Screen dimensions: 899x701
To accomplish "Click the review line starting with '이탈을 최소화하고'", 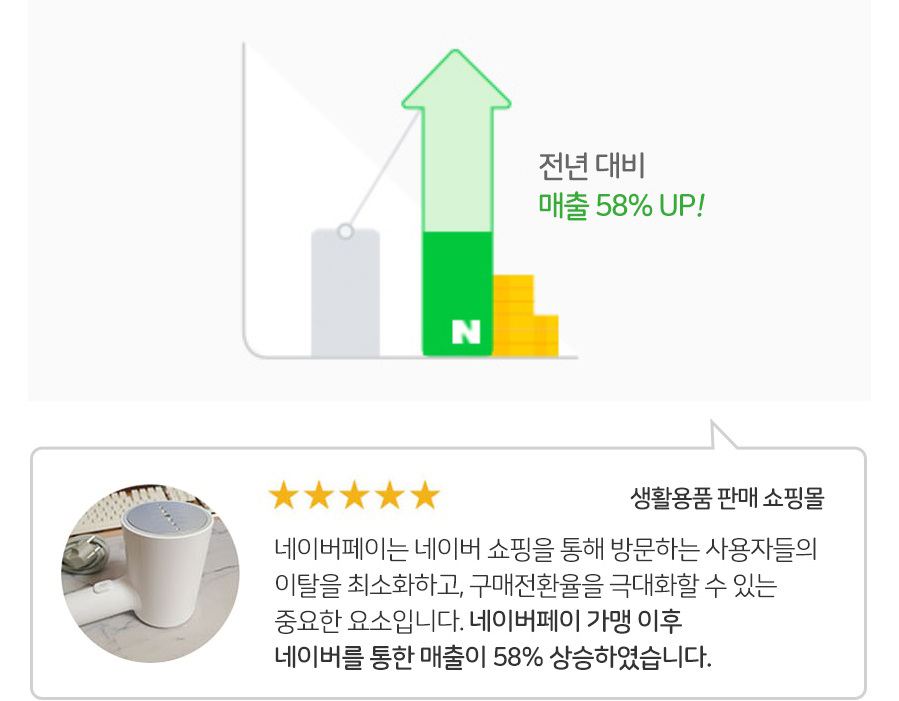I will tap(525, 585).
